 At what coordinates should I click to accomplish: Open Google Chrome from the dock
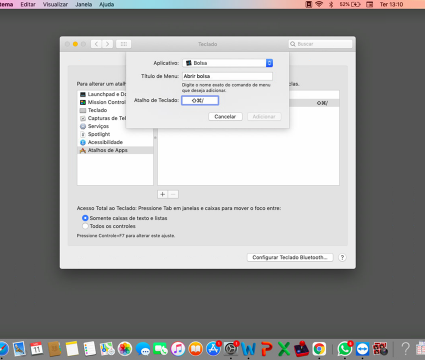click(x=319, y=349)
